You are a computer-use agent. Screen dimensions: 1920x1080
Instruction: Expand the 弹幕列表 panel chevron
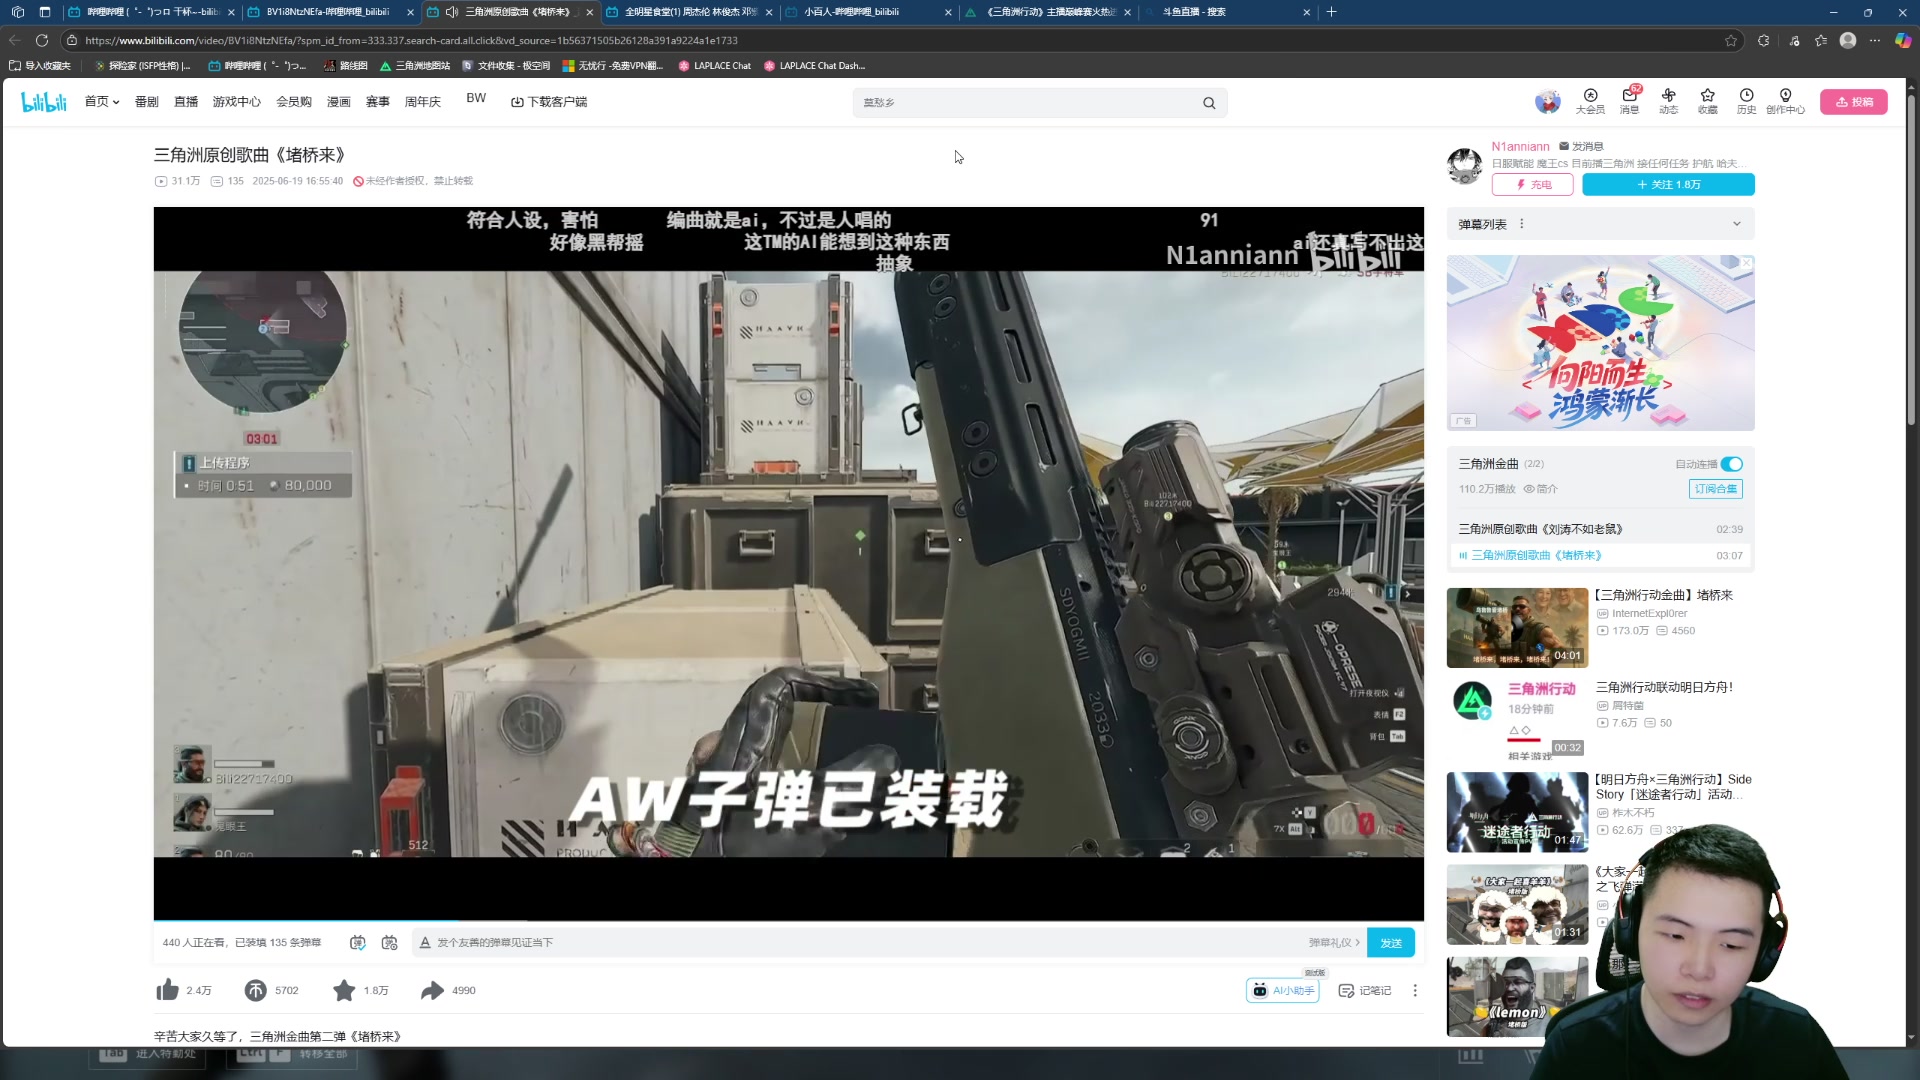pyautogui.click(x=1737, y=224)
